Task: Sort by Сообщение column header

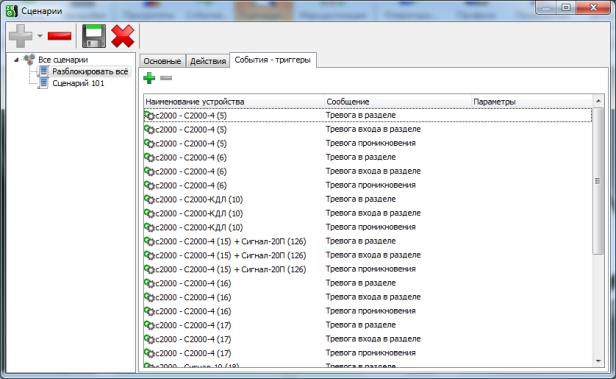Action: pyautogui.click(x=398, y=101)
